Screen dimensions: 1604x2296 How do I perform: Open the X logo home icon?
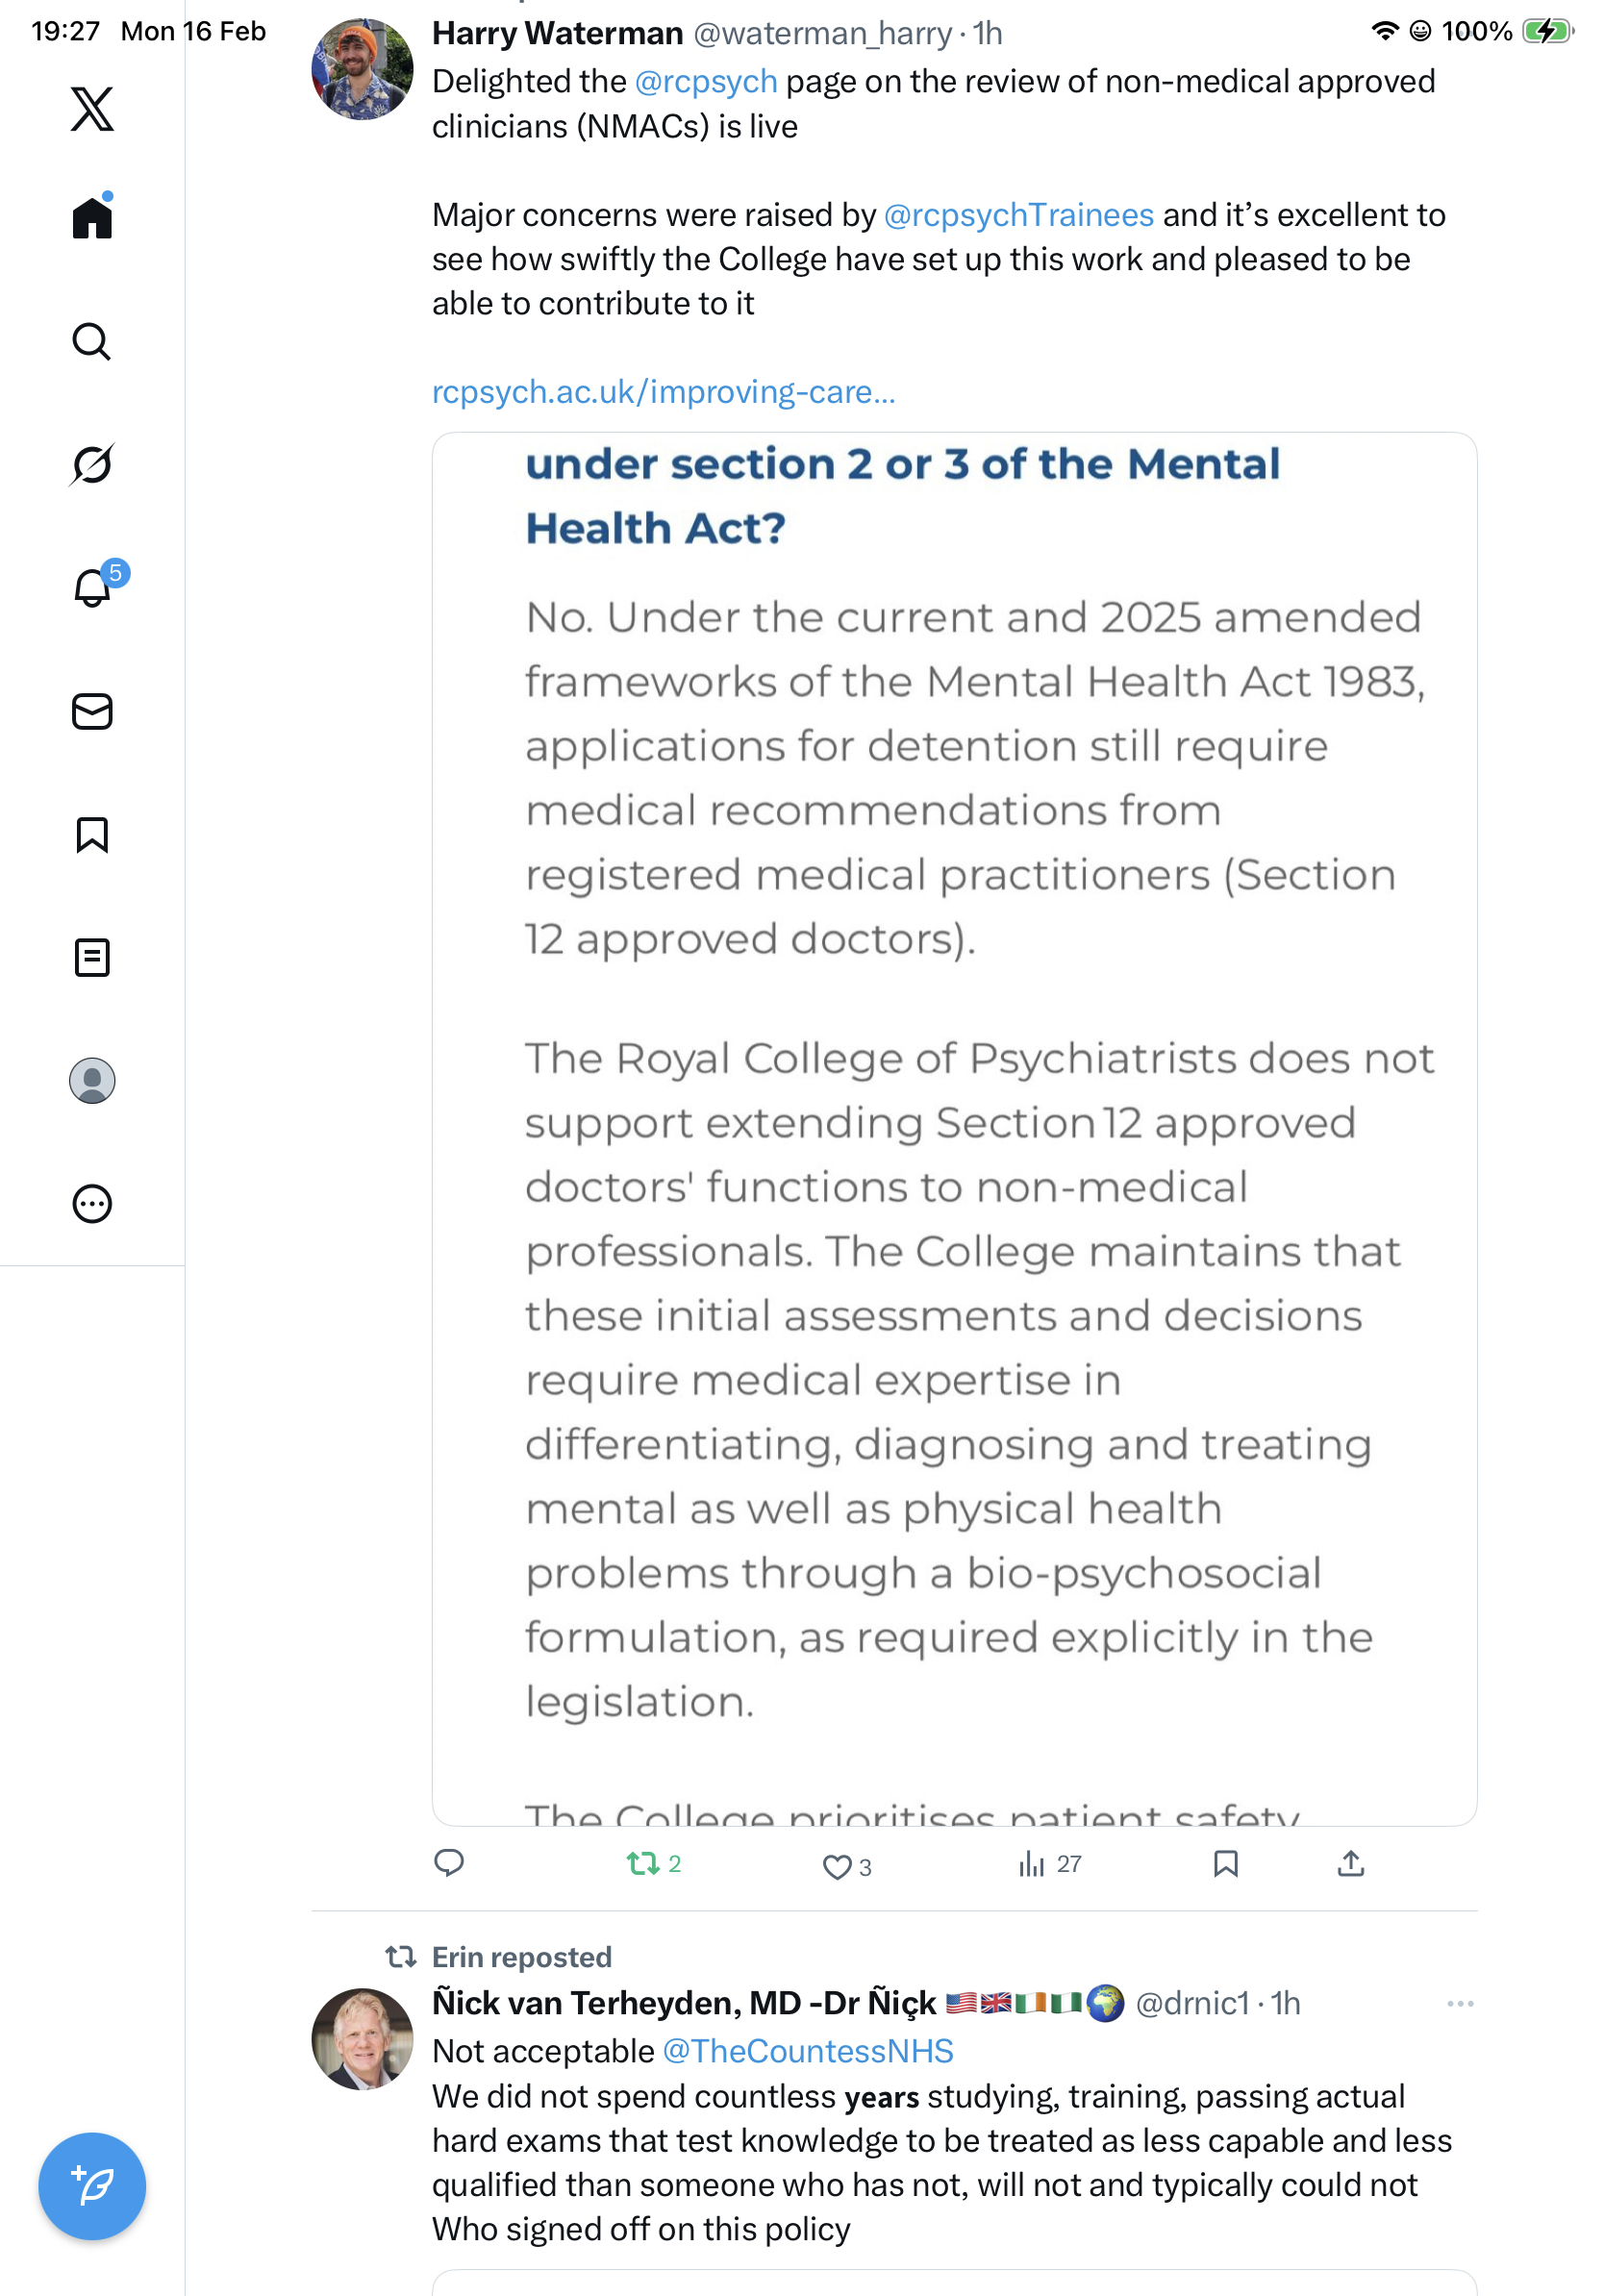[92, 109]
